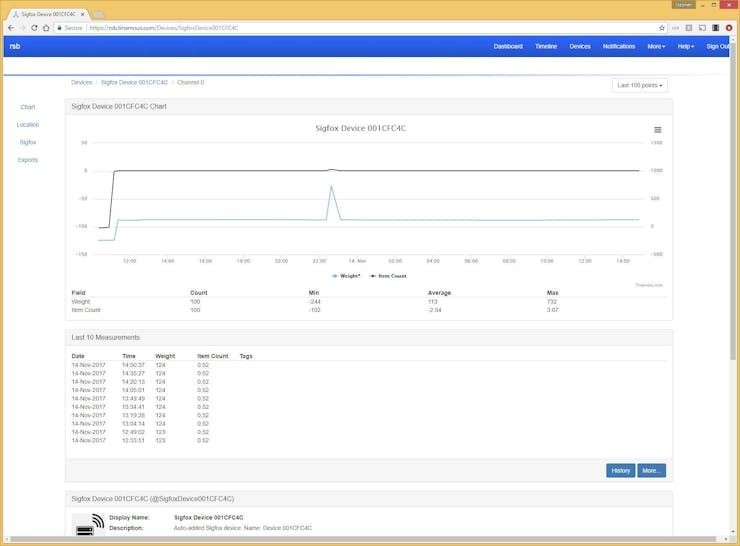Click the More... button under measurements
The height and width of the screenshot is (546, 740).
pos(651,470)
